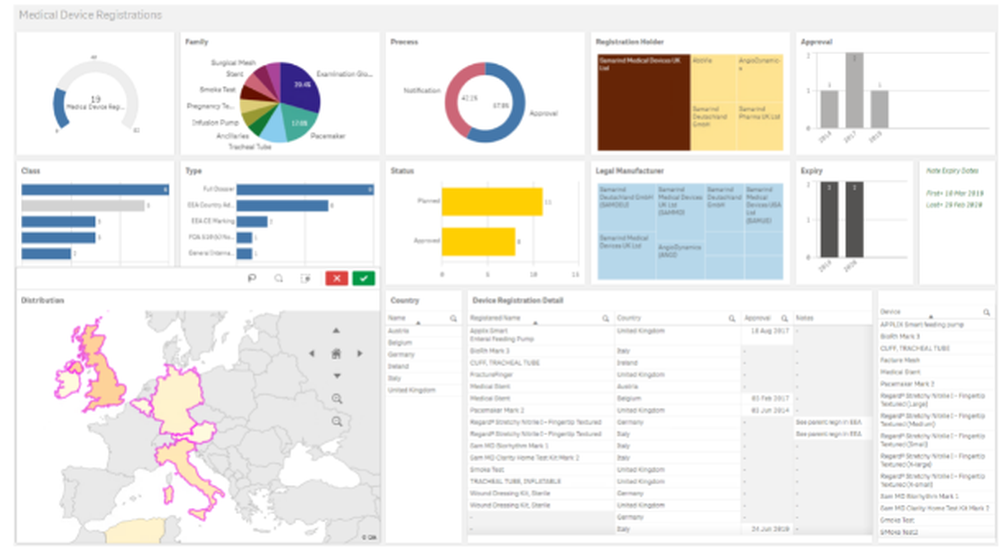Click the gauge showing 19 device registrations
The image size is (1000, 559).
pos(96,96)
